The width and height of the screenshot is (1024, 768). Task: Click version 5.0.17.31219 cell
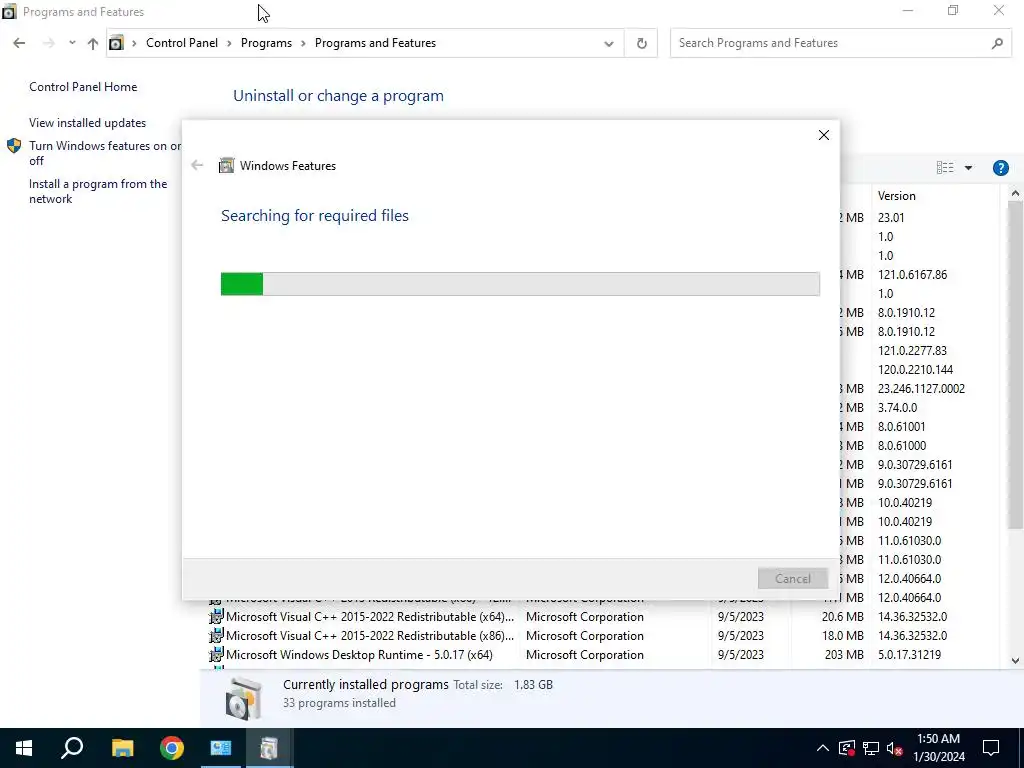(x=909, y=654)
